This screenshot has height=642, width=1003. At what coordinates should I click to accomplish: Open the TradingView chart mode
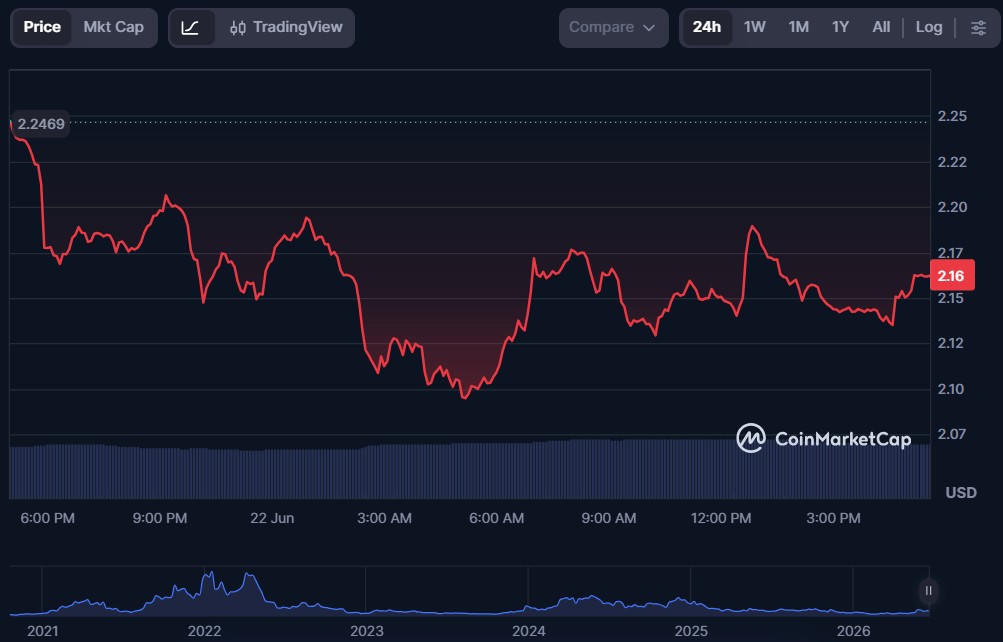pos(286,27)
